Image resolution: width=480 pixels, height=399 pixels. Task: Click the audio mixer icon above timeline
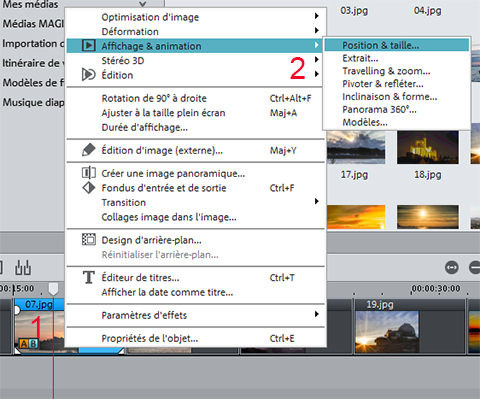click(x=23, y=267)
